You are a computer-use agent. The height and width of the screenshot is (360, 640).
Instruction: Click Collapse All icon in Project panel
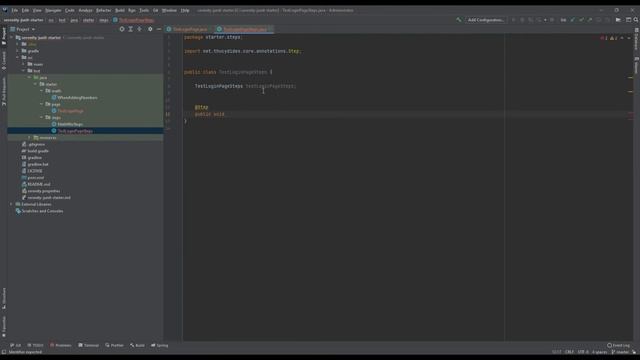pos(140,29)
